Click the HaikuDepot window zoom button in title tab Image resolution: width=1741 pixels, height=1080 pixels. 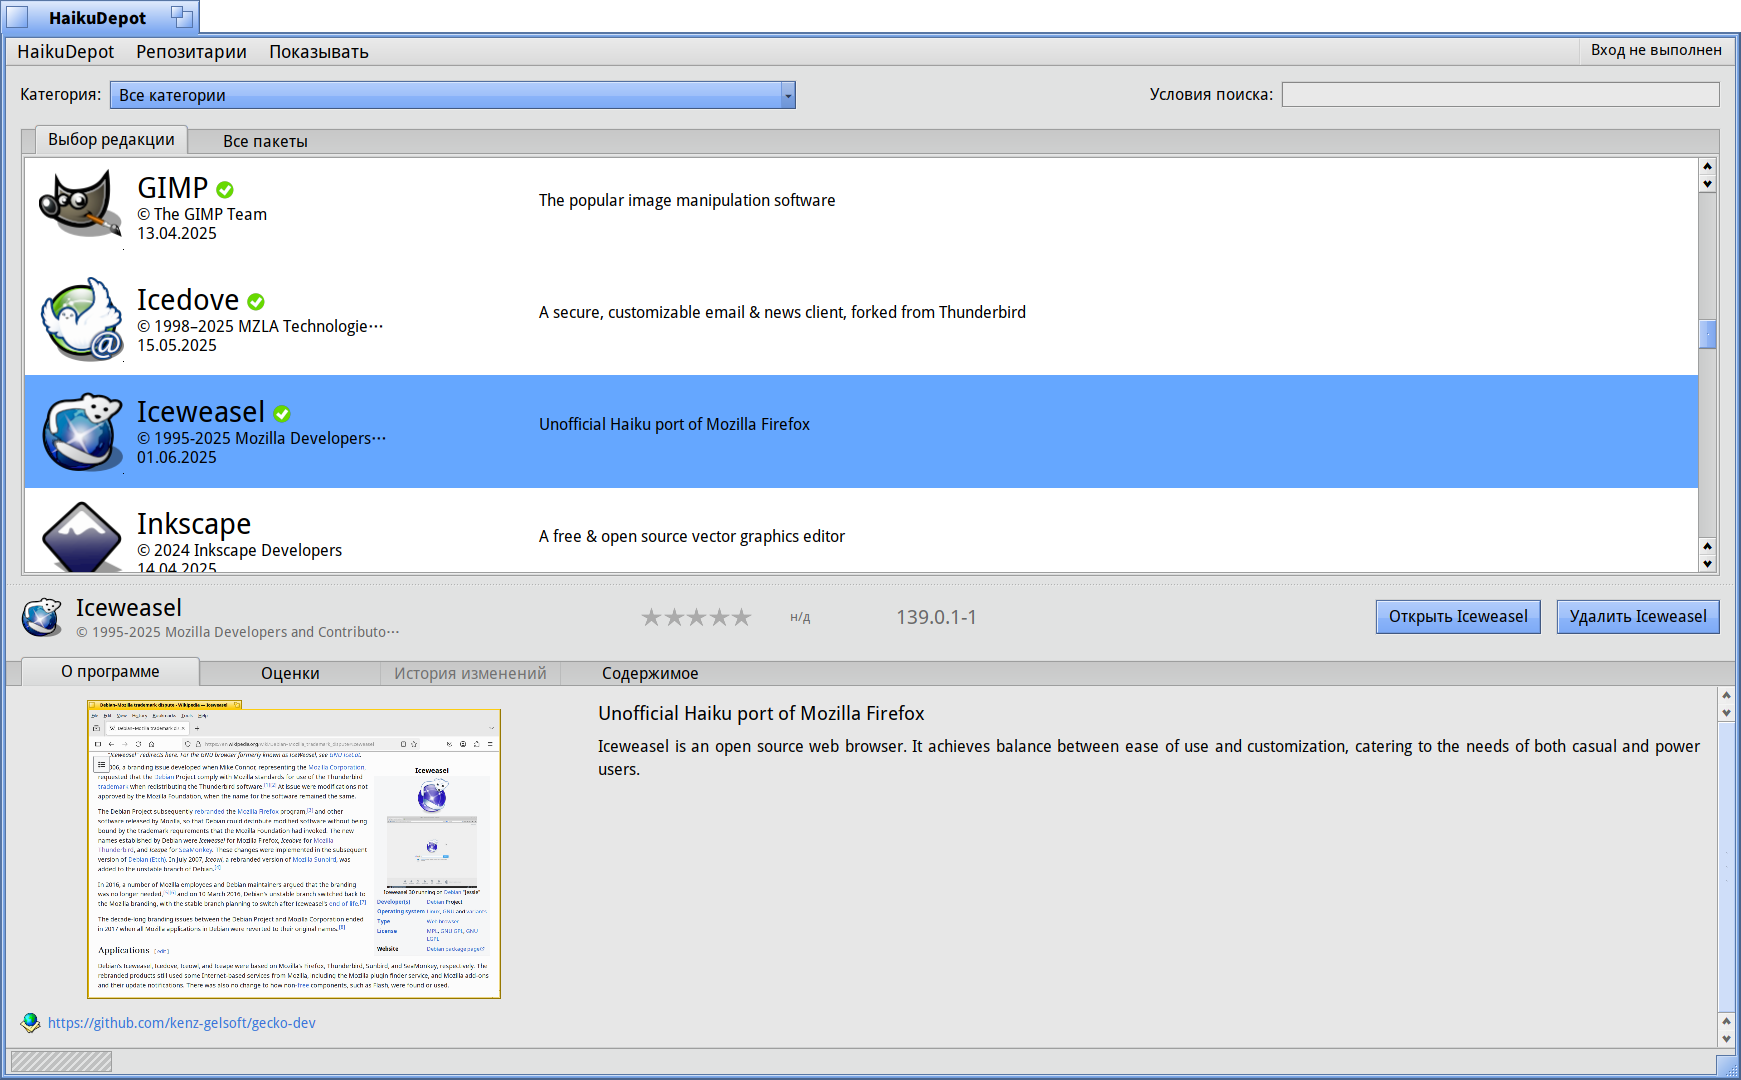coord(181,16)
